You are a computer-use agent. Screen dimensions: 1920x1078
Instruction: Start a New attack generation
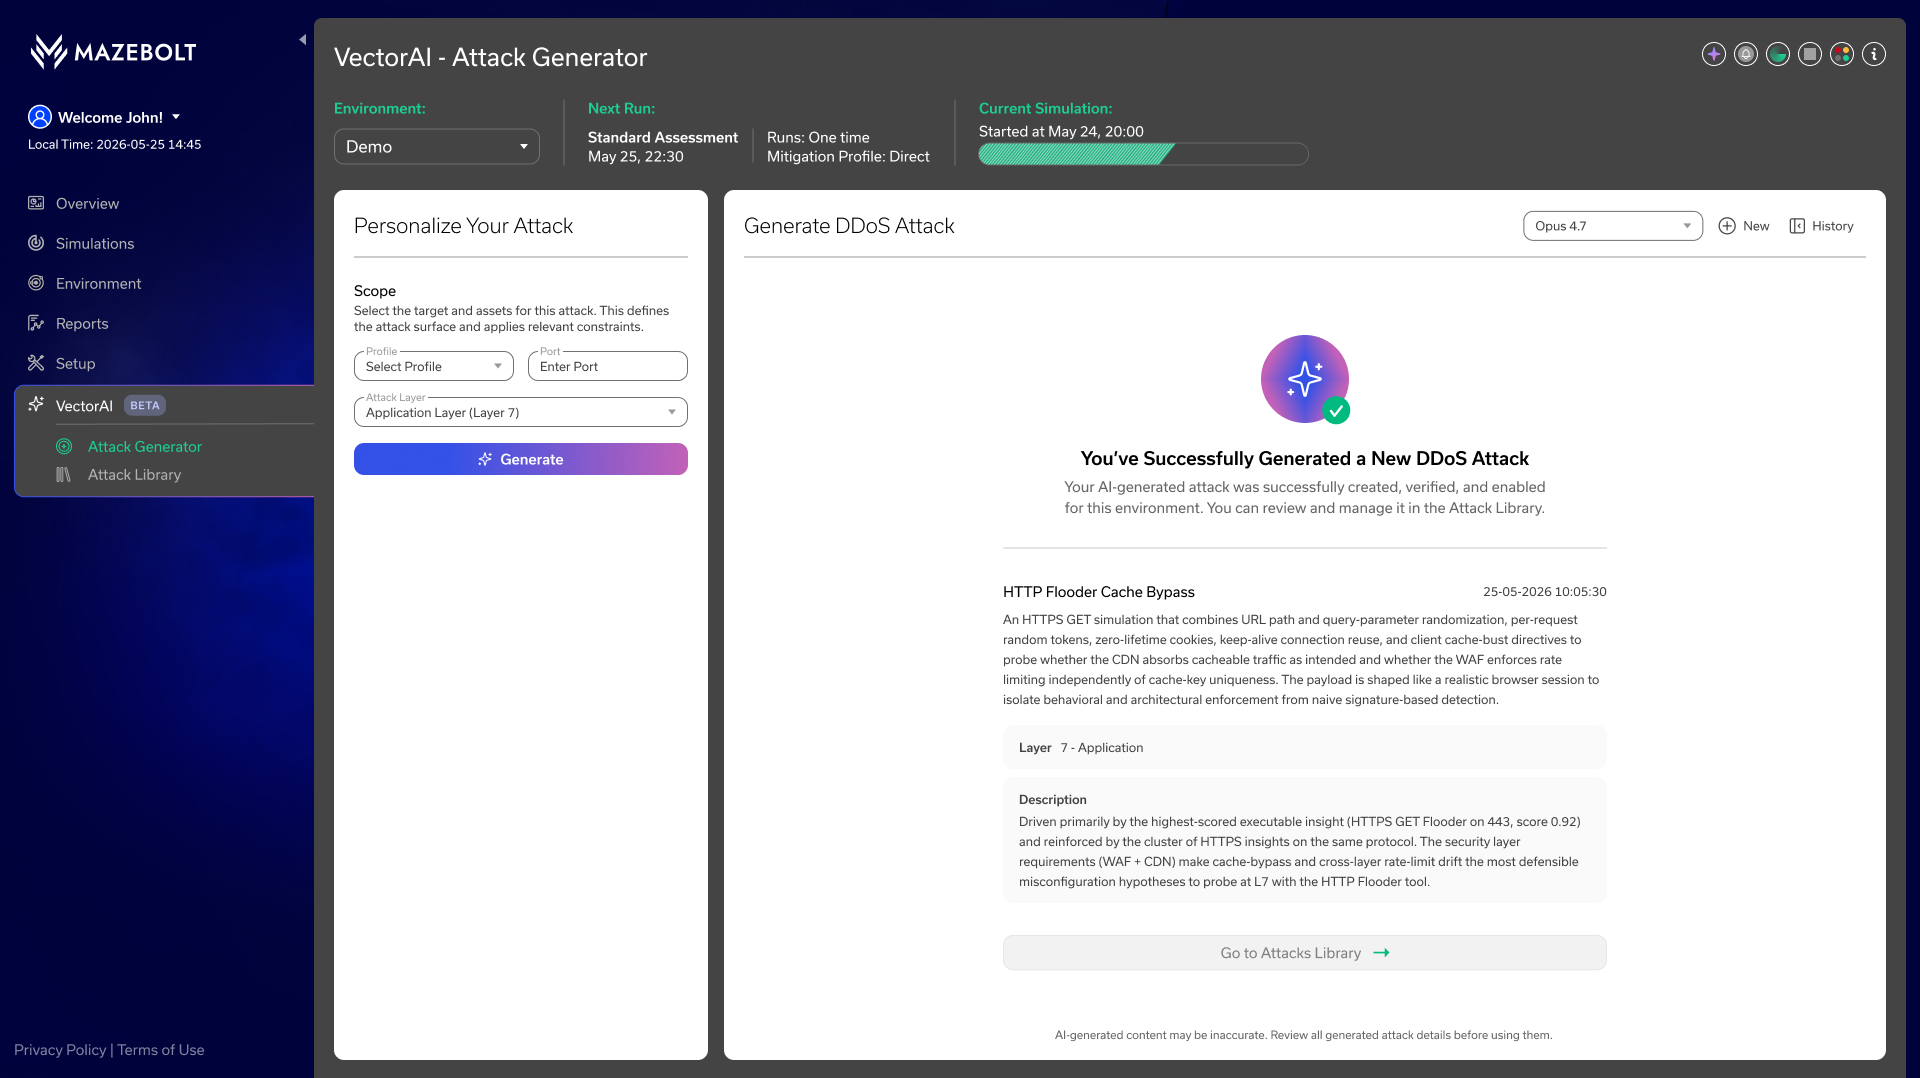[1744, 226]
